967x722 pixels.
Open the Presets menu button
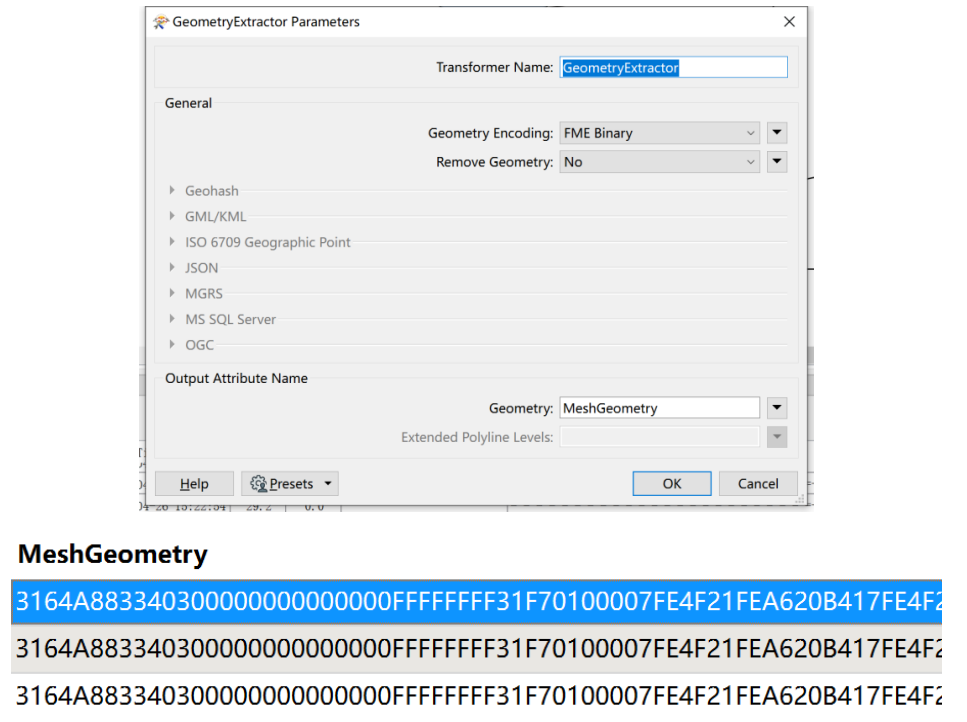click(x=290, y=484)
